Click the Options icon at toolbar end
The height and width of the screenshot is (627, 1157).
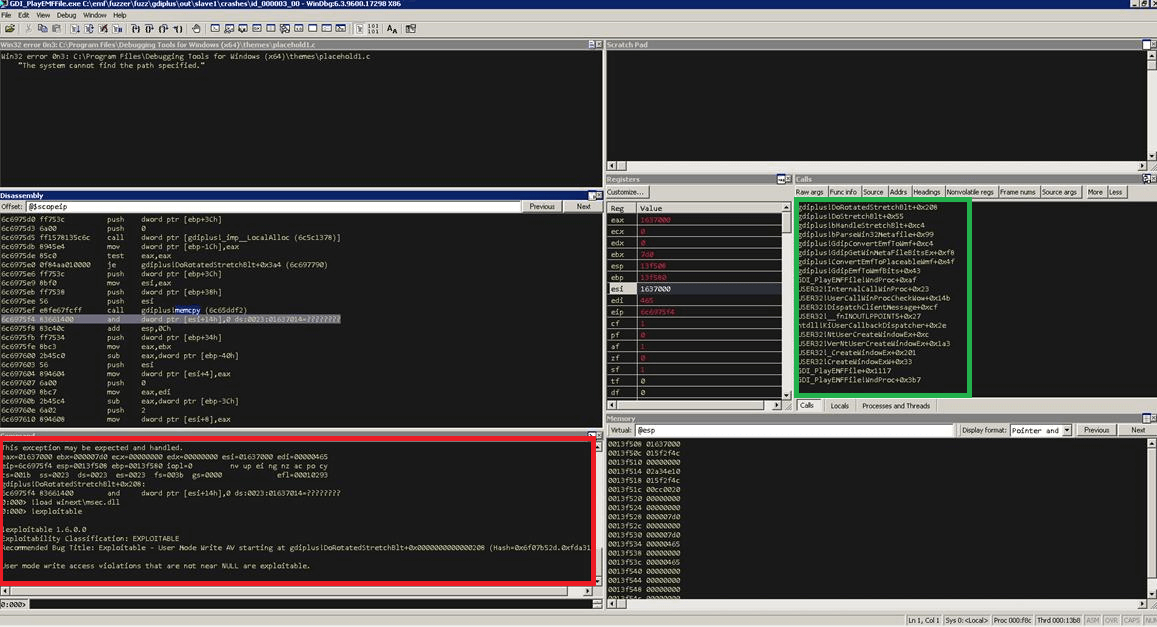[x=410, y=29]
